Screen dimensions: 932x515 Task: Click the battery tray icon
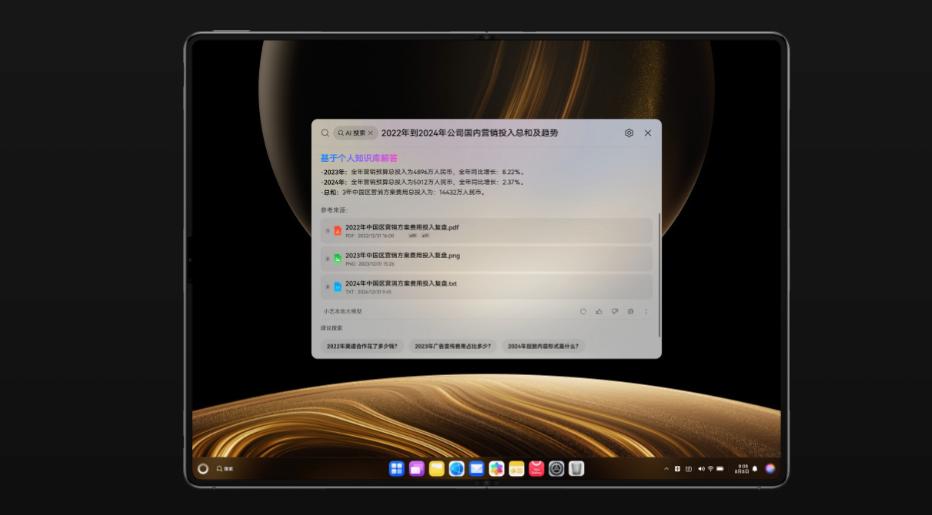[720, 469]
